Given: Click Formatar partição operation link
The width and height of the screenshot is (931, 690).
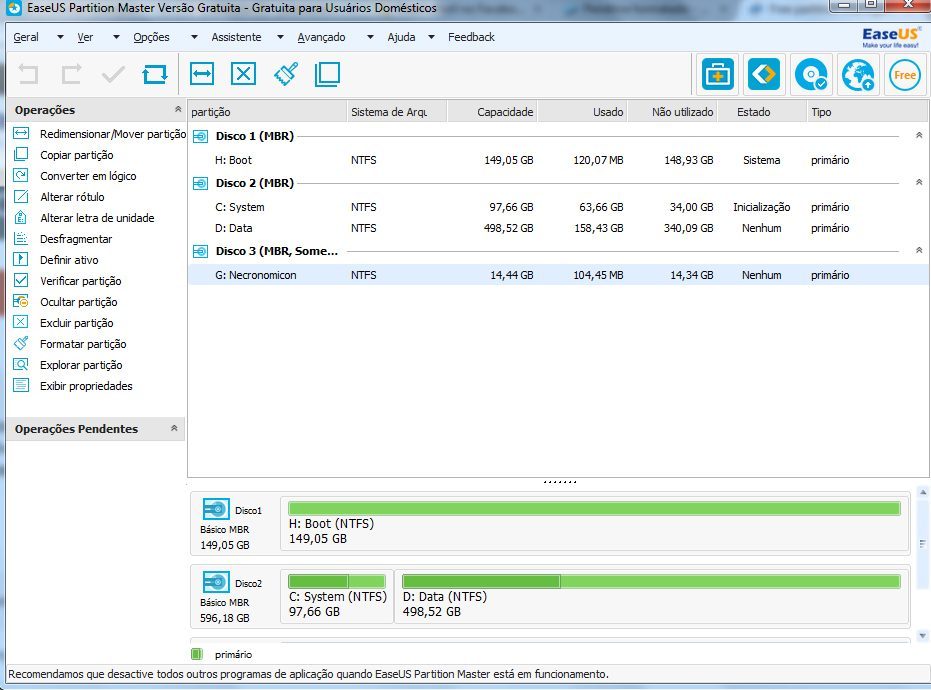Looking at the screenshot, I should tap(83, 344).
